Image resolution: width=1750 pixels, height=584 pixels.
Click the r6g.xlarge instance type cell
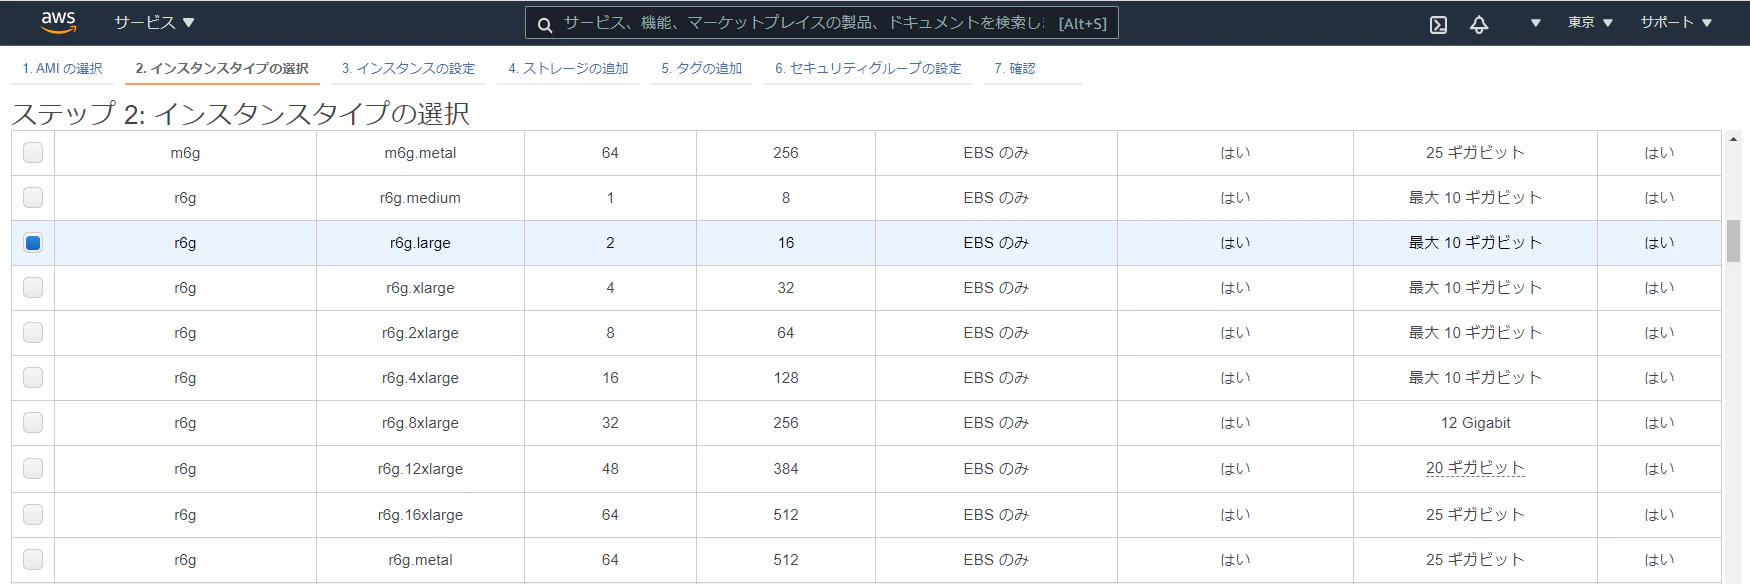point(420,288)
